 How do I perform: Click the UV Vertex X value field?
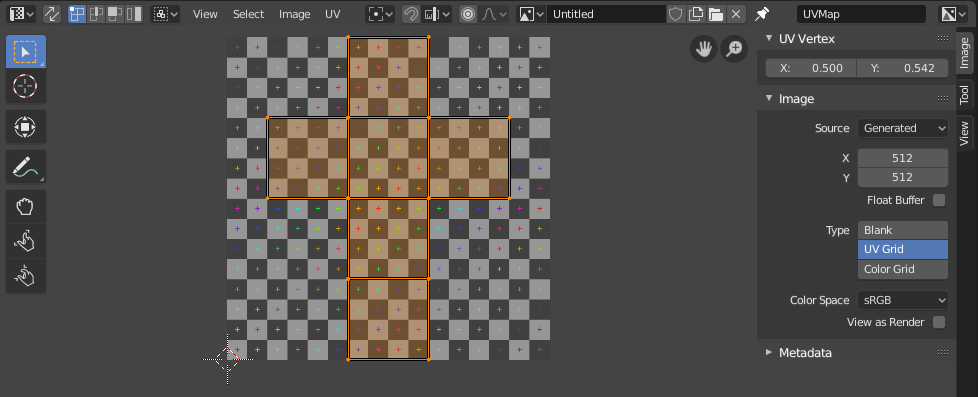[811, 68]
